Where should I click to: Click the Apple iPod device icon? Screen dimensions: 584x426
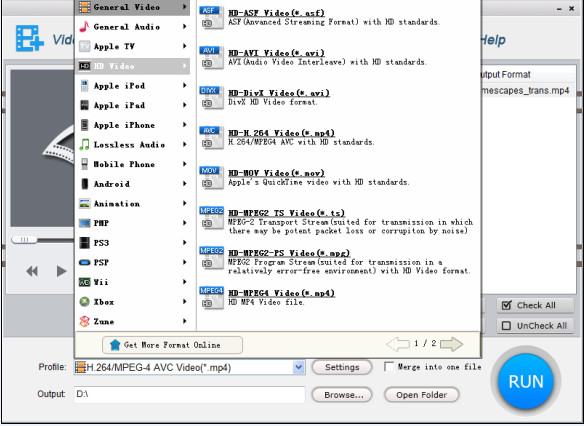point(85,86)
